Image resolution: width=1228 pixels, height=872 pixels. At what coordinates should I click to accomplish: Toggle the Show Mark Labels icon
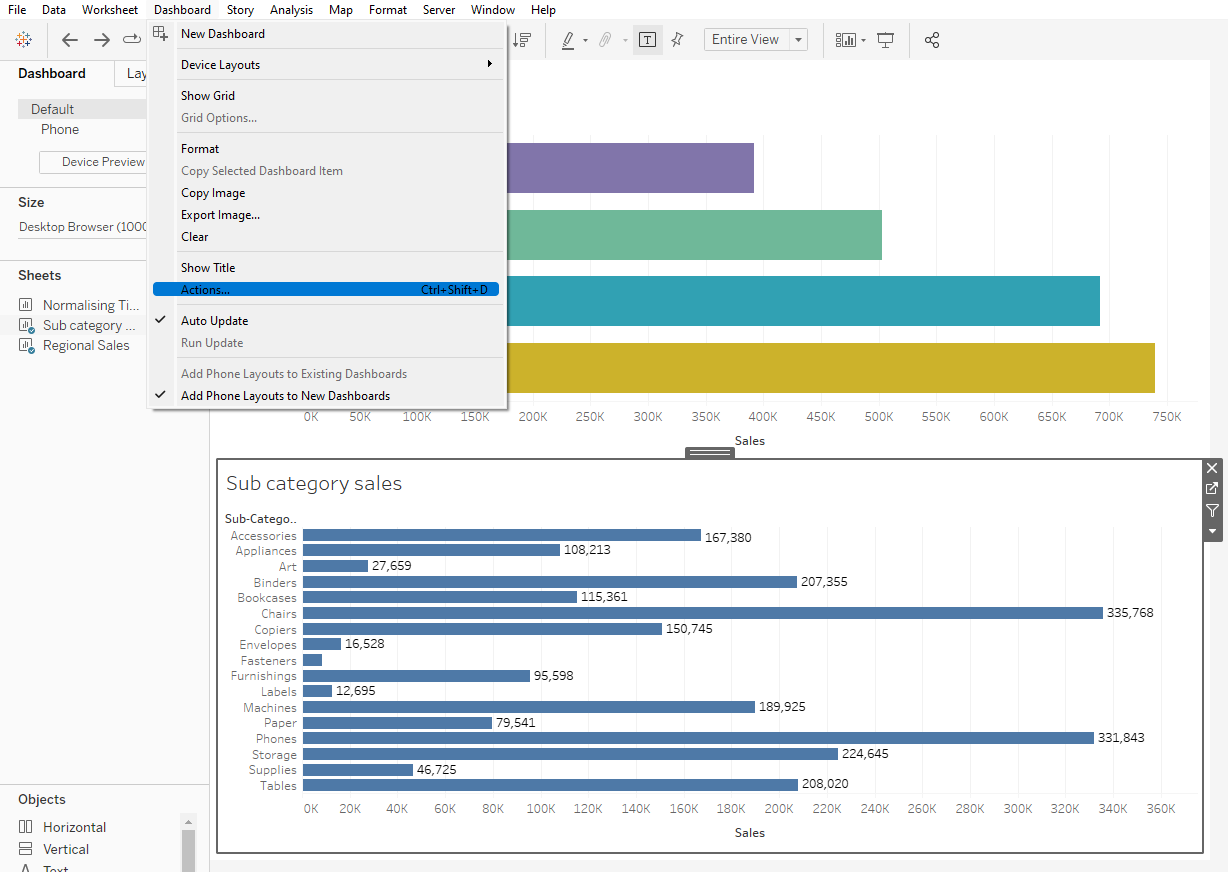click(648, 40)
